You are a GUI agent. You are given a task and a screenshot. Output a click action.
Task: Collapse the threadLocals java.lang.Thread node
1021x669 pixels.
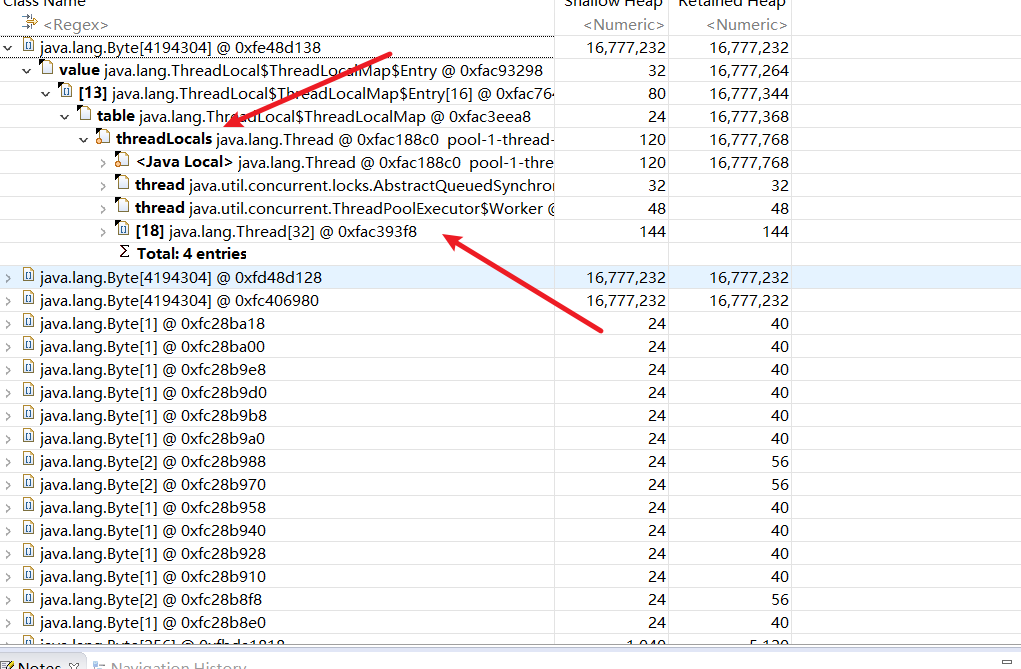pos(84,139)
